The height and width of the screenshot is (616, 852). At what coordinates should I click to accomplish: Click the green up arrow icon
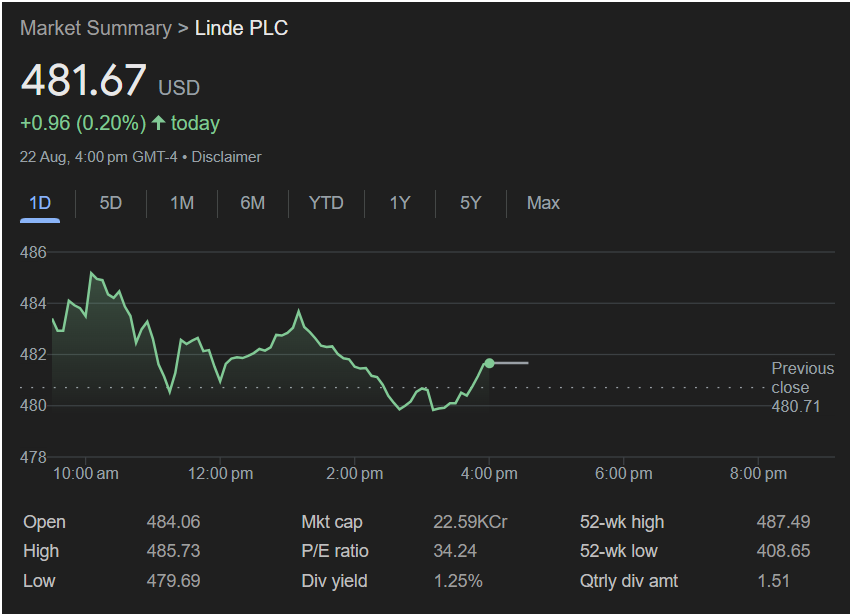coord(158,123)
